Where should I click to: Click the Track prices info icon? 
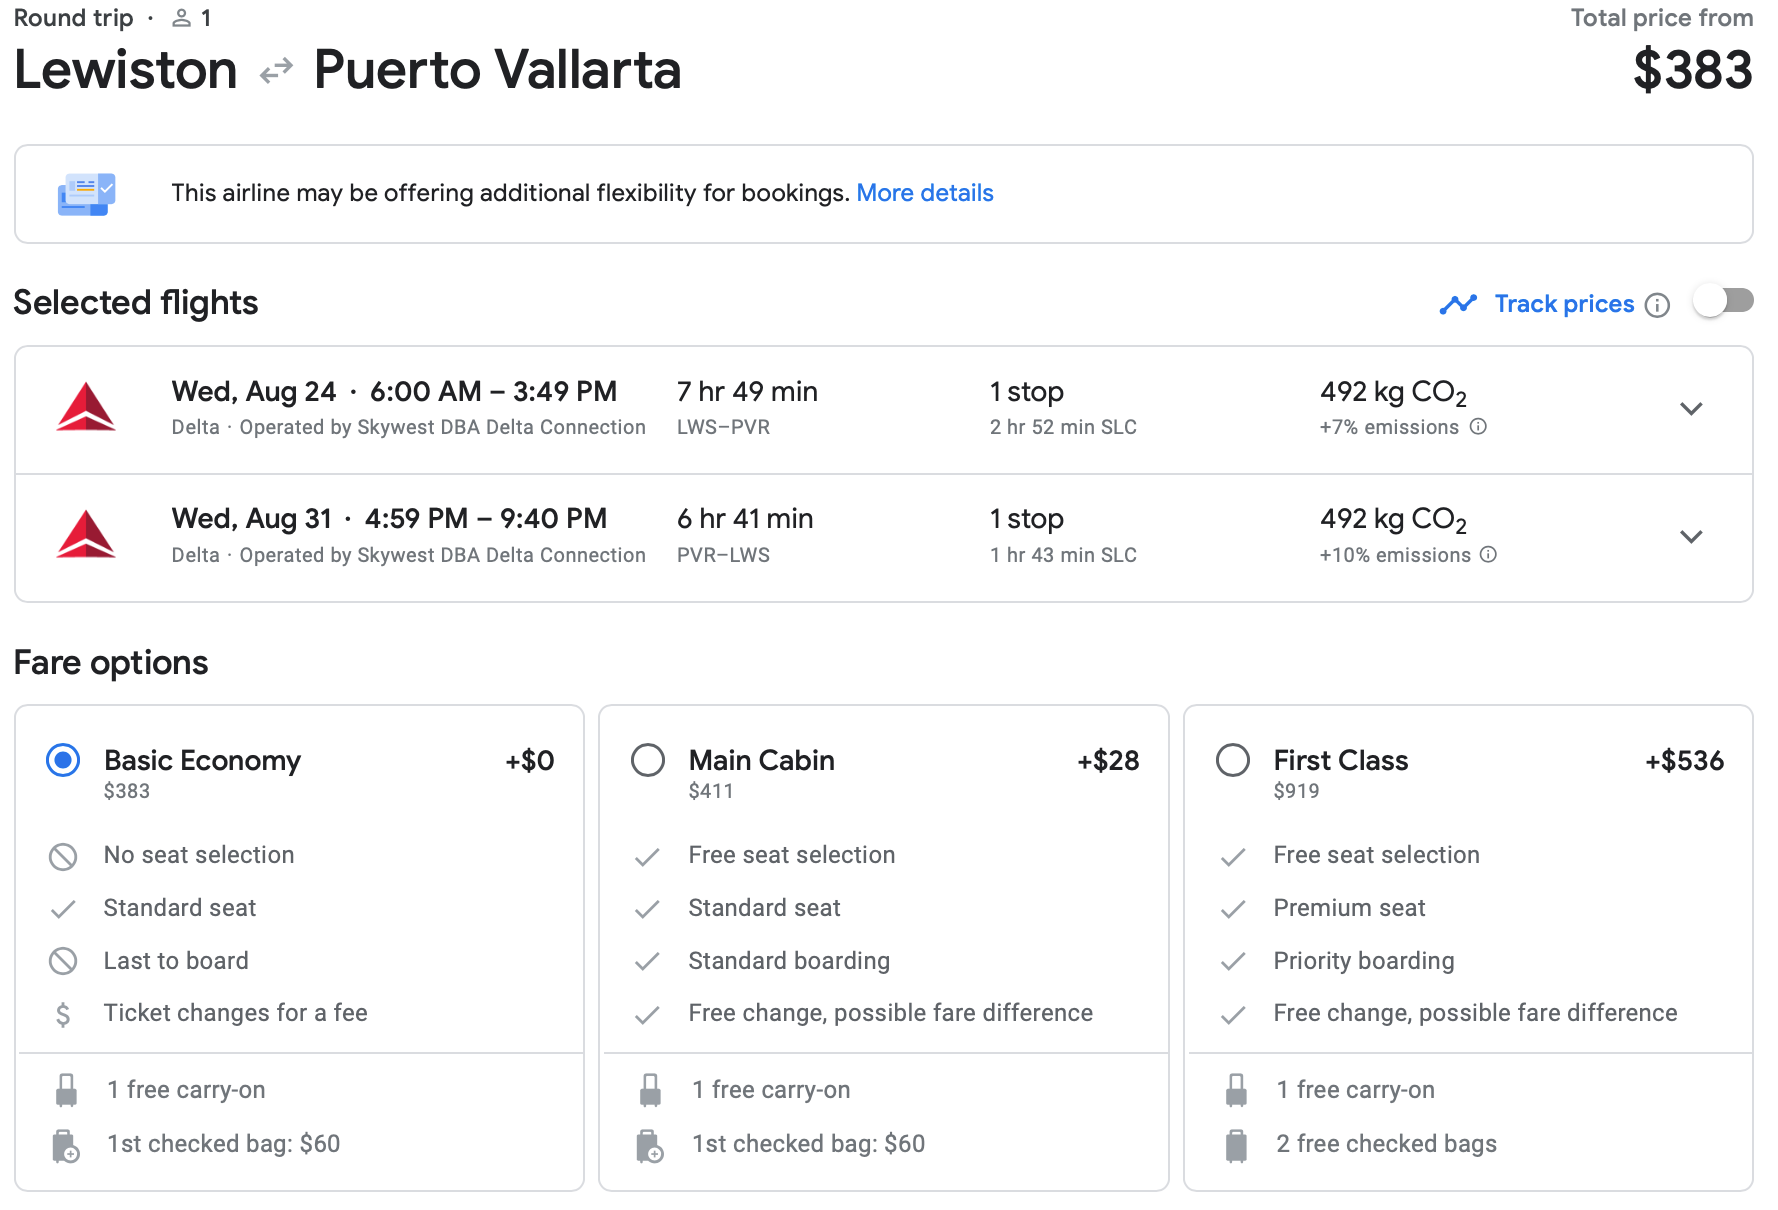click(x=1657, y=305)
